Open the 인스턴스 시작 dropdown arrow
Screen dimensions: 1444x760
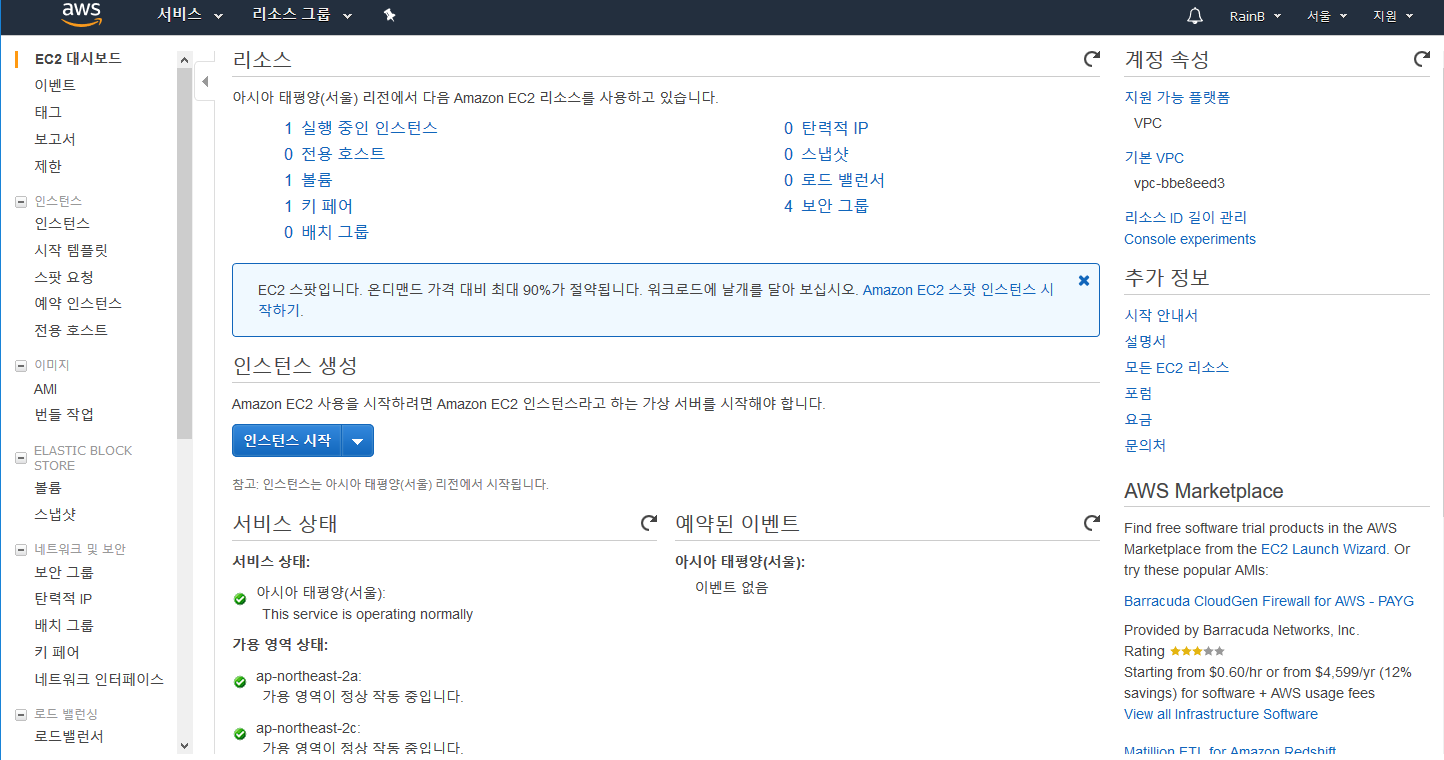click(358, 440)
